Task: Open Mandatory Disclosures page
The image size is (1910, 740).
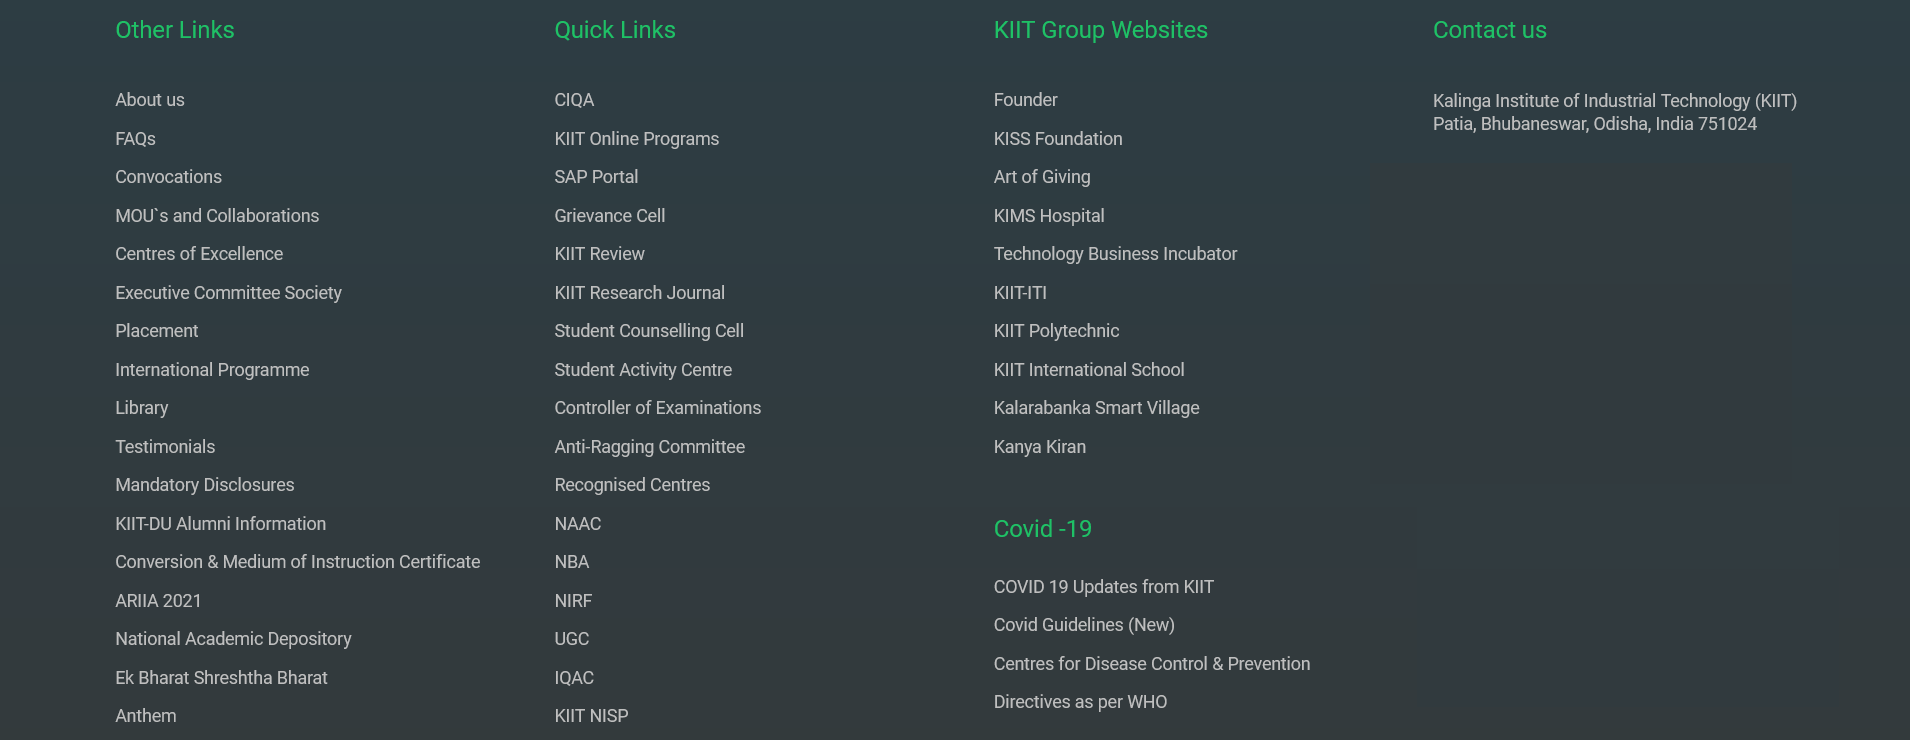Action: pos(205,485)
